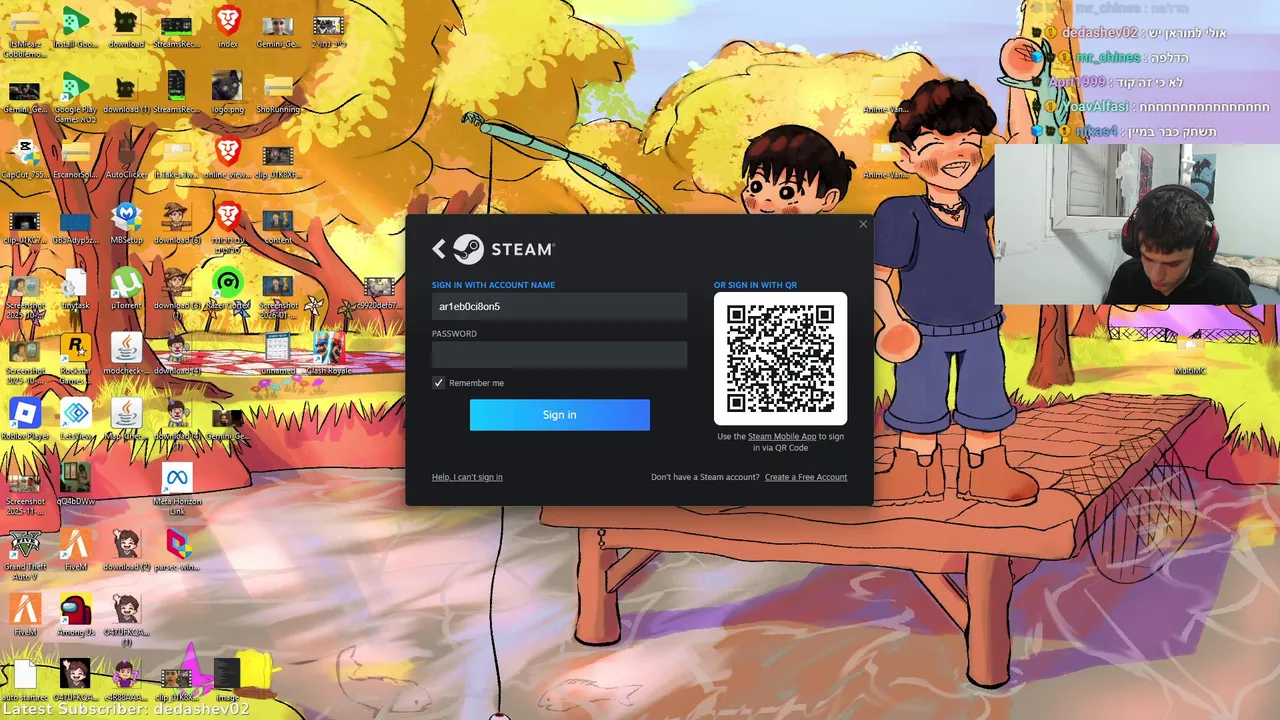1280x720 pixels.
Task: Click the 'Don't have a Steam account?' text
Action: (705, 477)
